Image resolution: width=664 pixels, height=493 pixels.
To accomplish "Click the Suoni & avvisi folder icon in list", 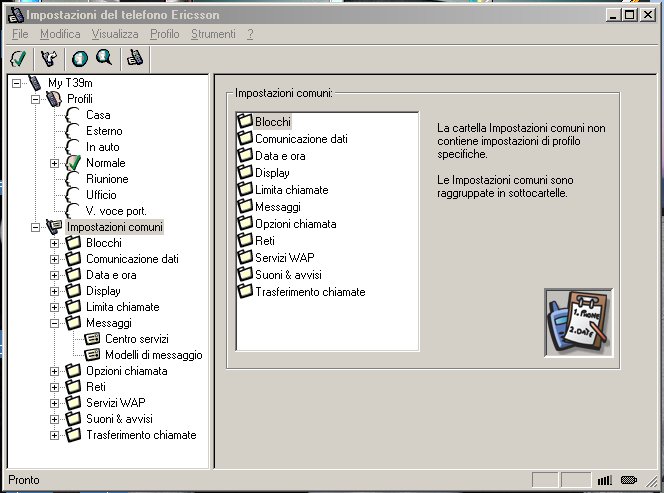I will pos(245,274).
